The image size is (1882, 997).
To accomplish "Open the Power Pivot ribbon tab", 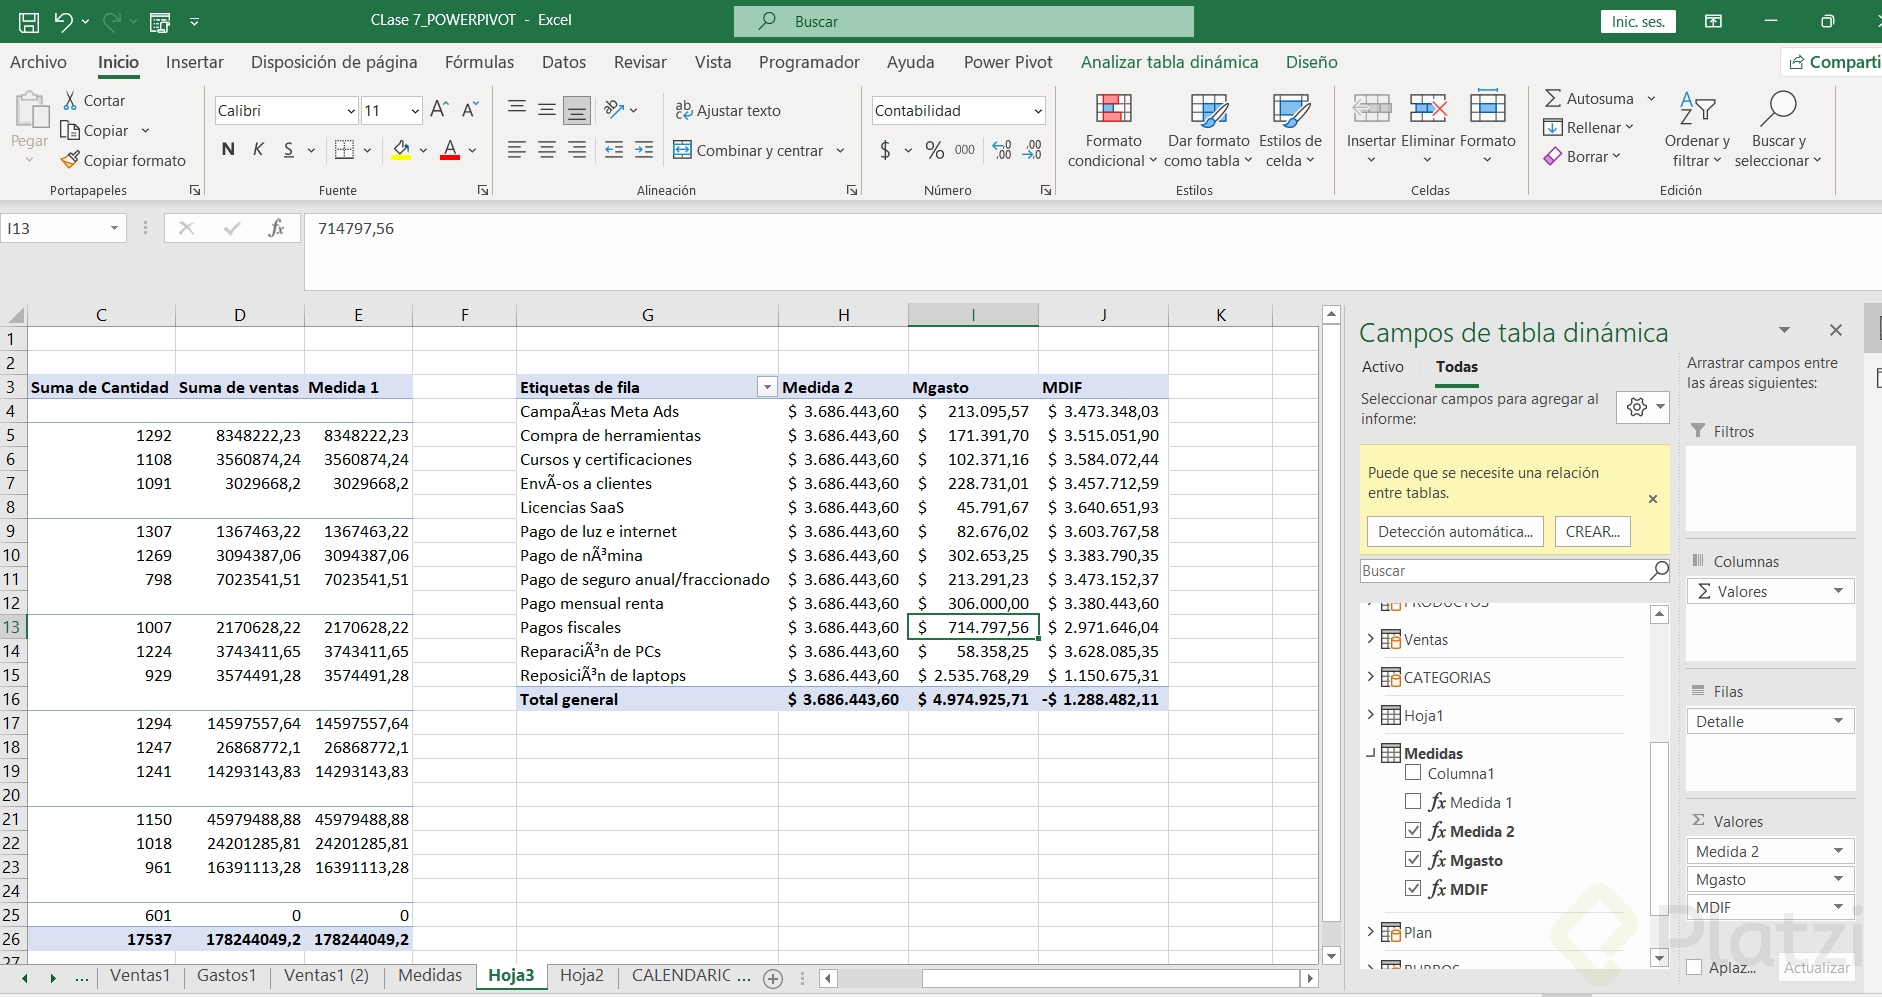I will [1007, 62].
